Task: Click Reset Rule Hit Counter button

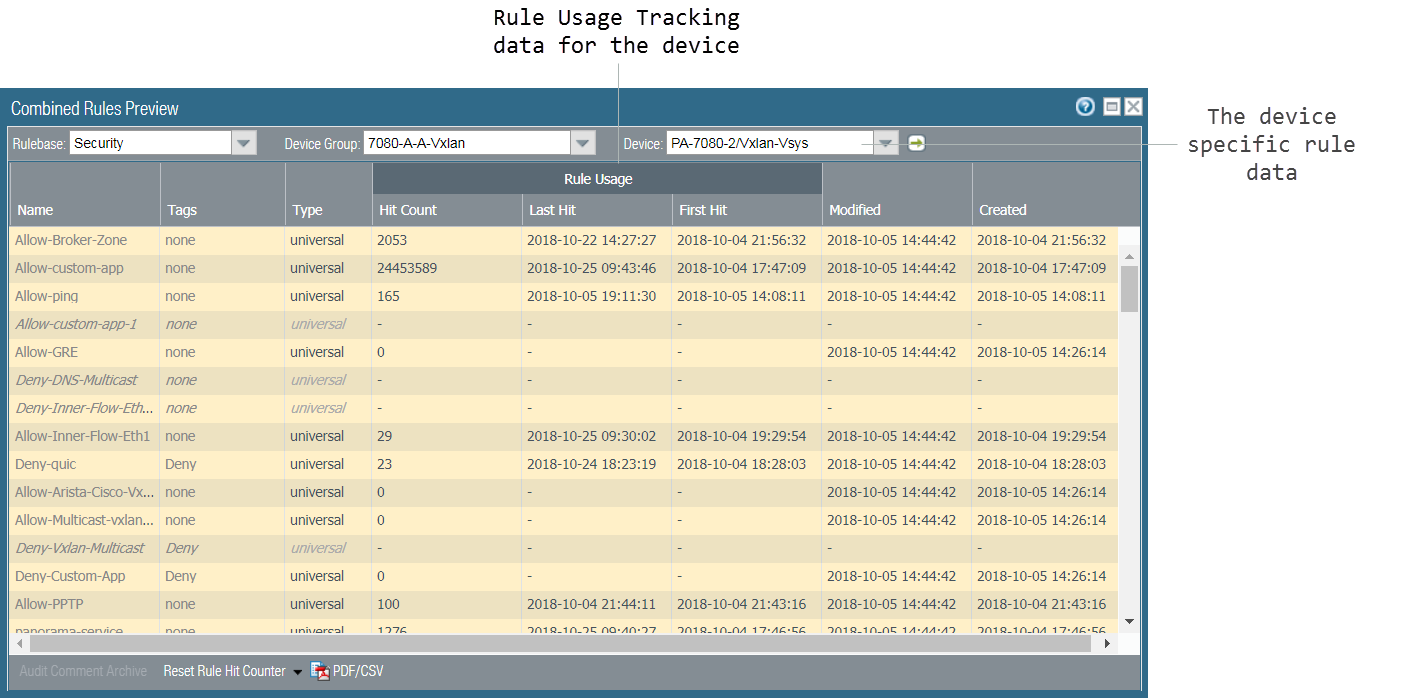Action: (x=224, y=671)
